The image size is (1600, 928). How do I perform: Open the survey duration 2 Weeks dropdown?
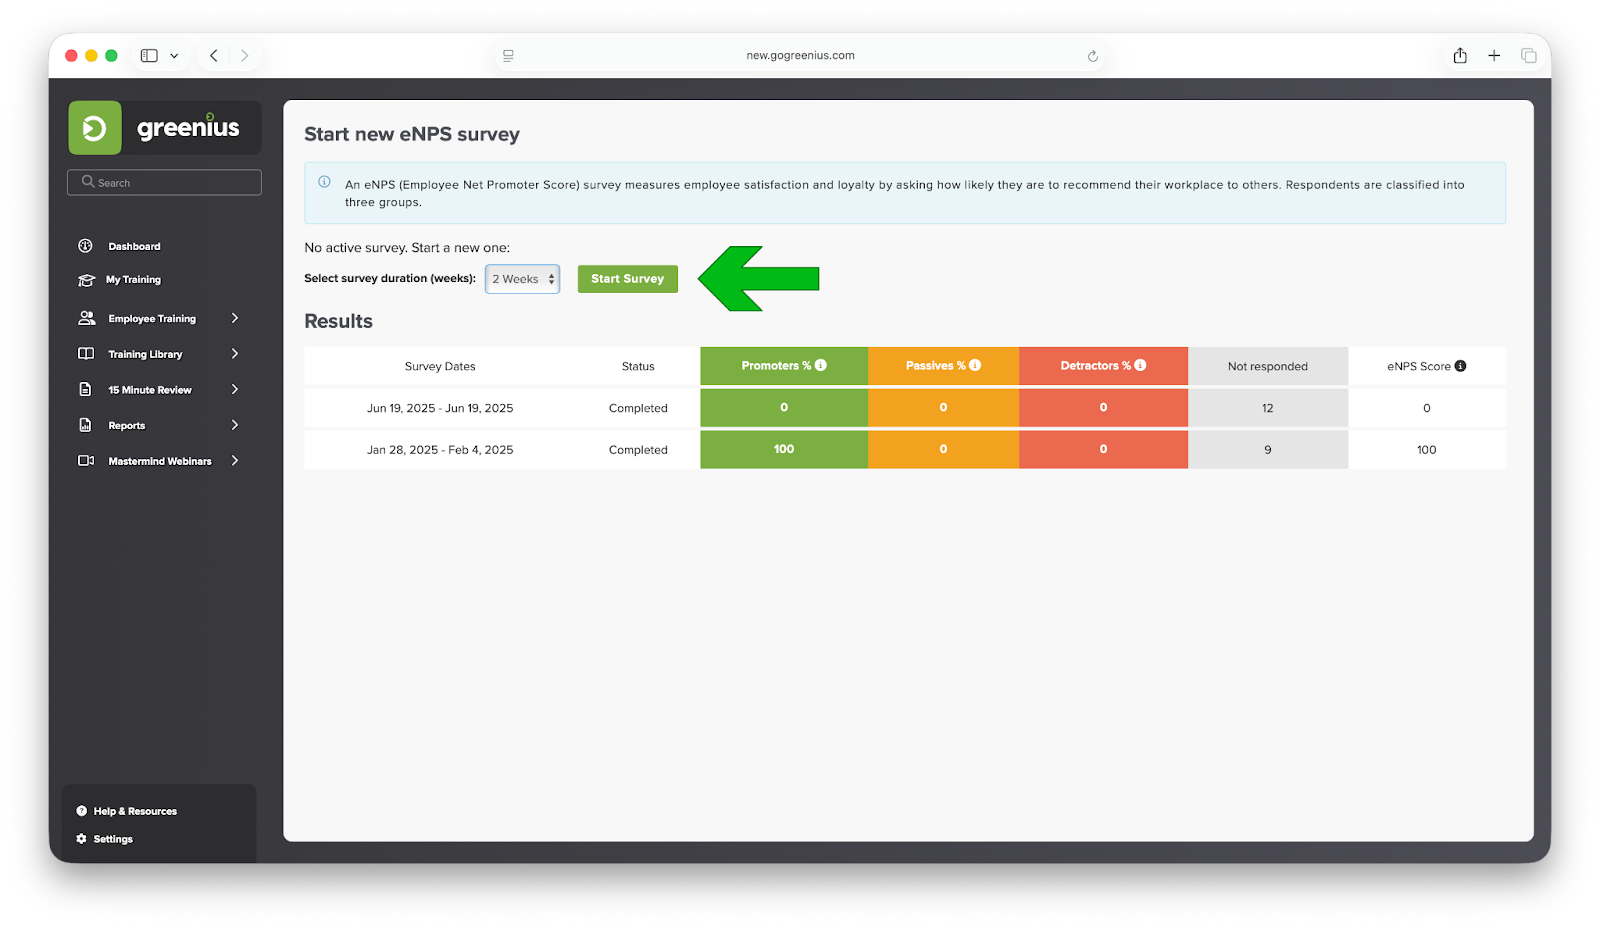point(522,279)
